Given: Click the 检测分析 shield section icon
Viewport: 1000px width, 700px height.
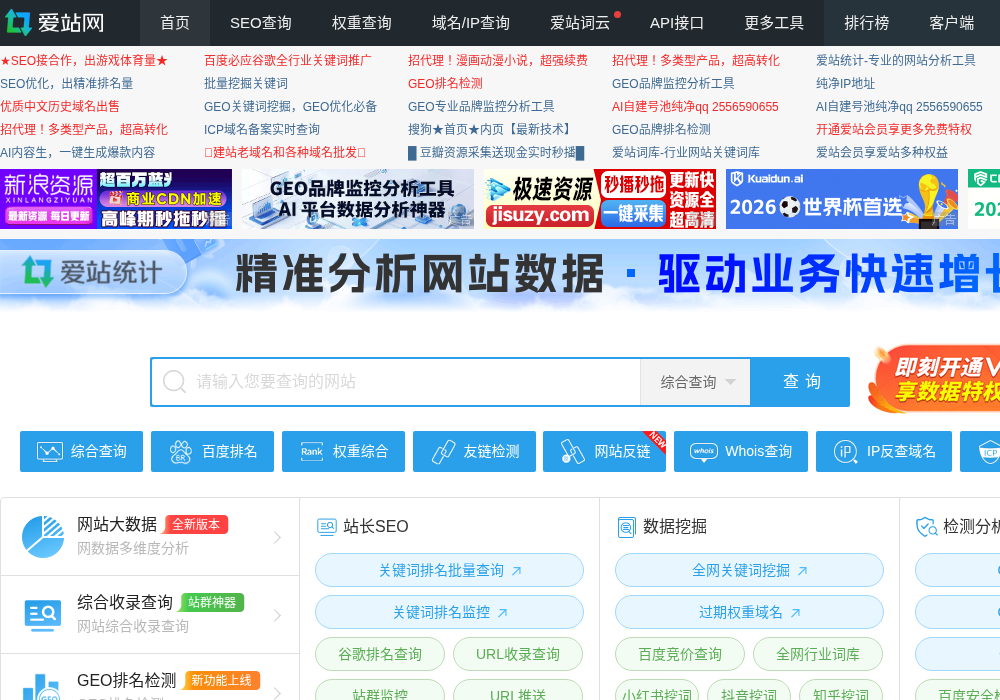Looking at the screenshot, I should coord(927,527).
